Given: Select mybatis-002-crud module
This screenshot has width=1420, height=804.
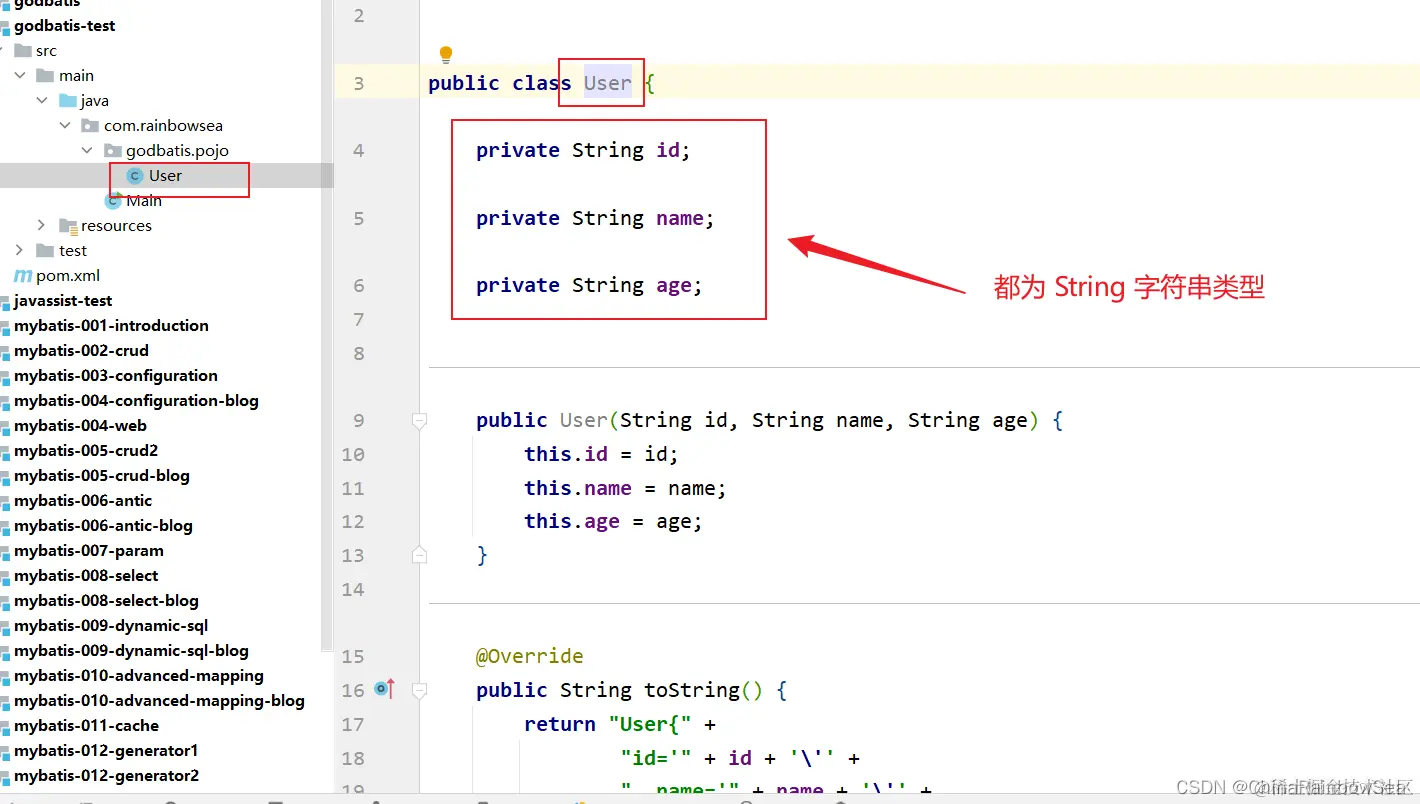Looking at the screenshot, I should (x=81, y=350).
